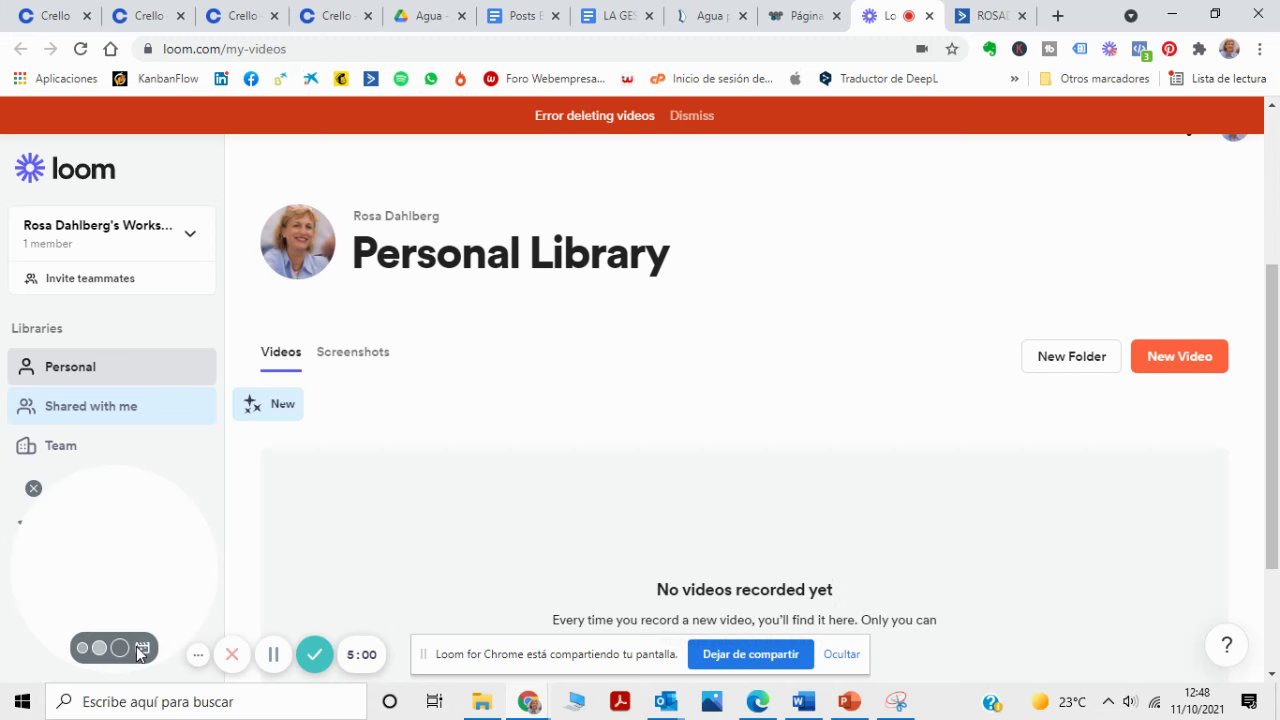The height and width of the screenshot is (720, 1280).
Task: Pause the Loom recording
Action: click(x=273, y=654)
